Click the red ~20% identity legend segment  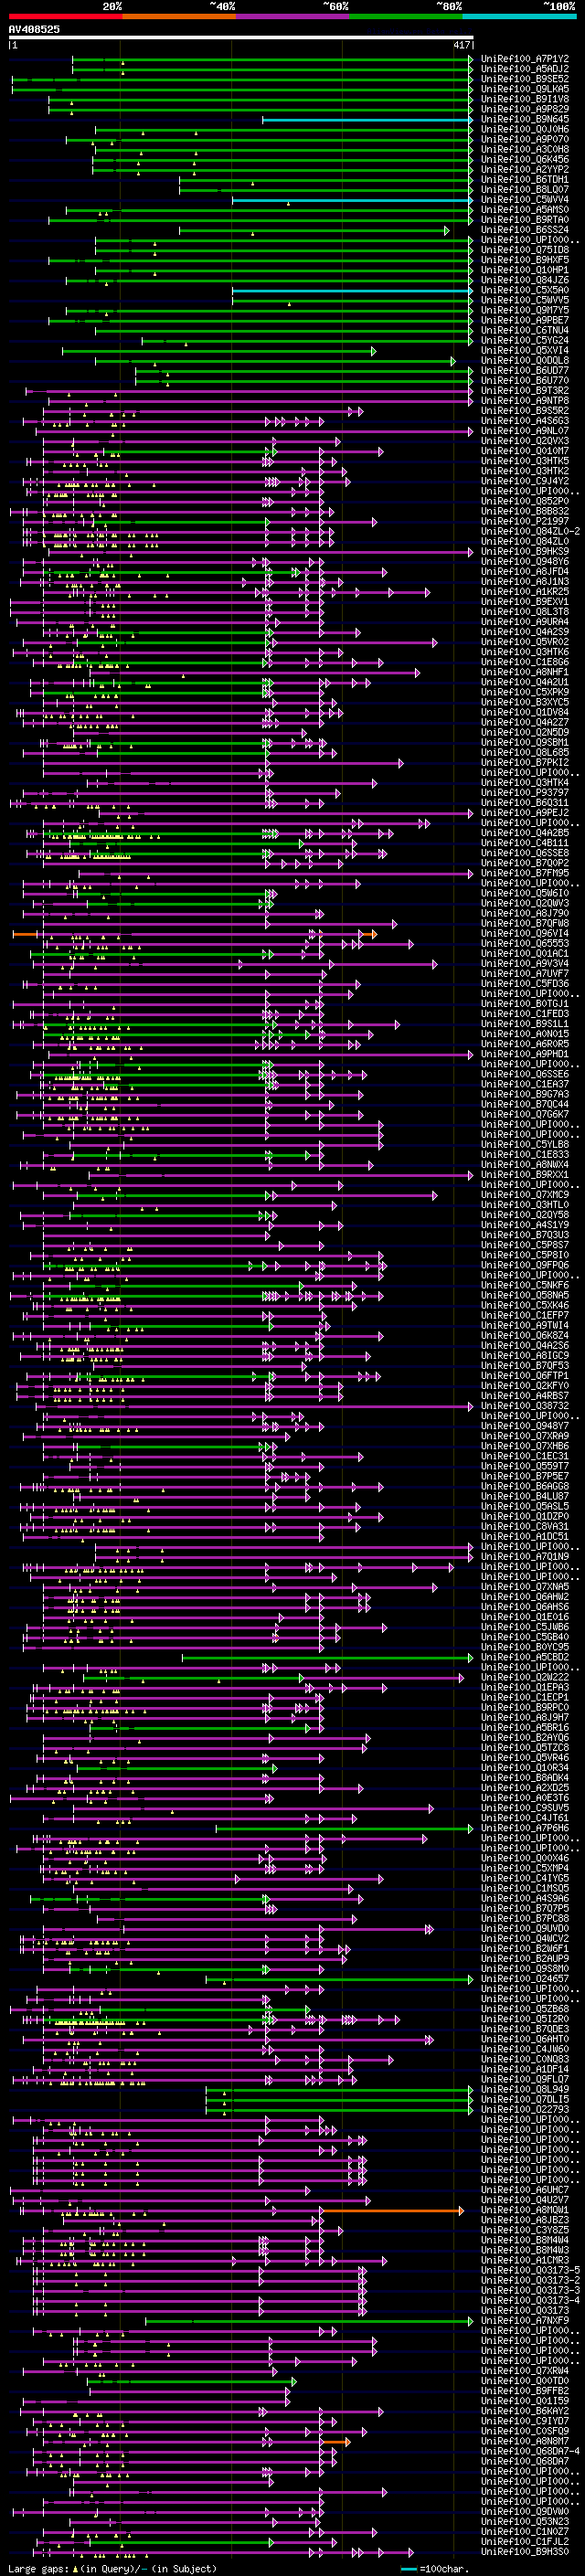point(65,17)
